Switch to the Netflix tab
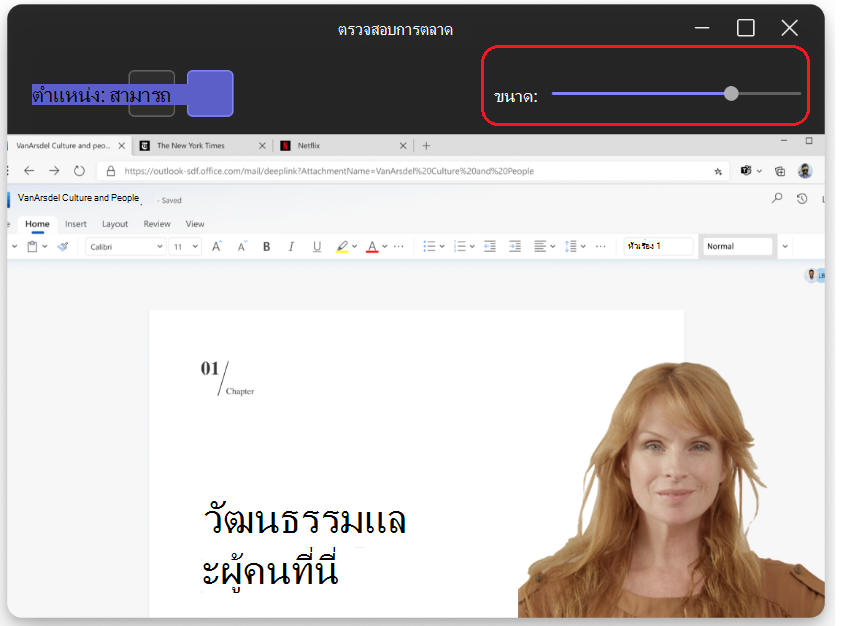 308,146
